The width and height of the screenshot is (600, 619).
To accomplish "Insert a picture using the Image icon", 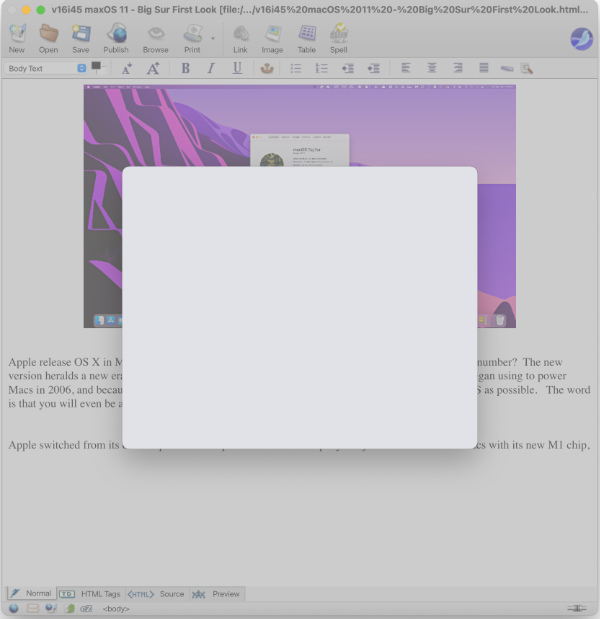I will click(272, 36).
